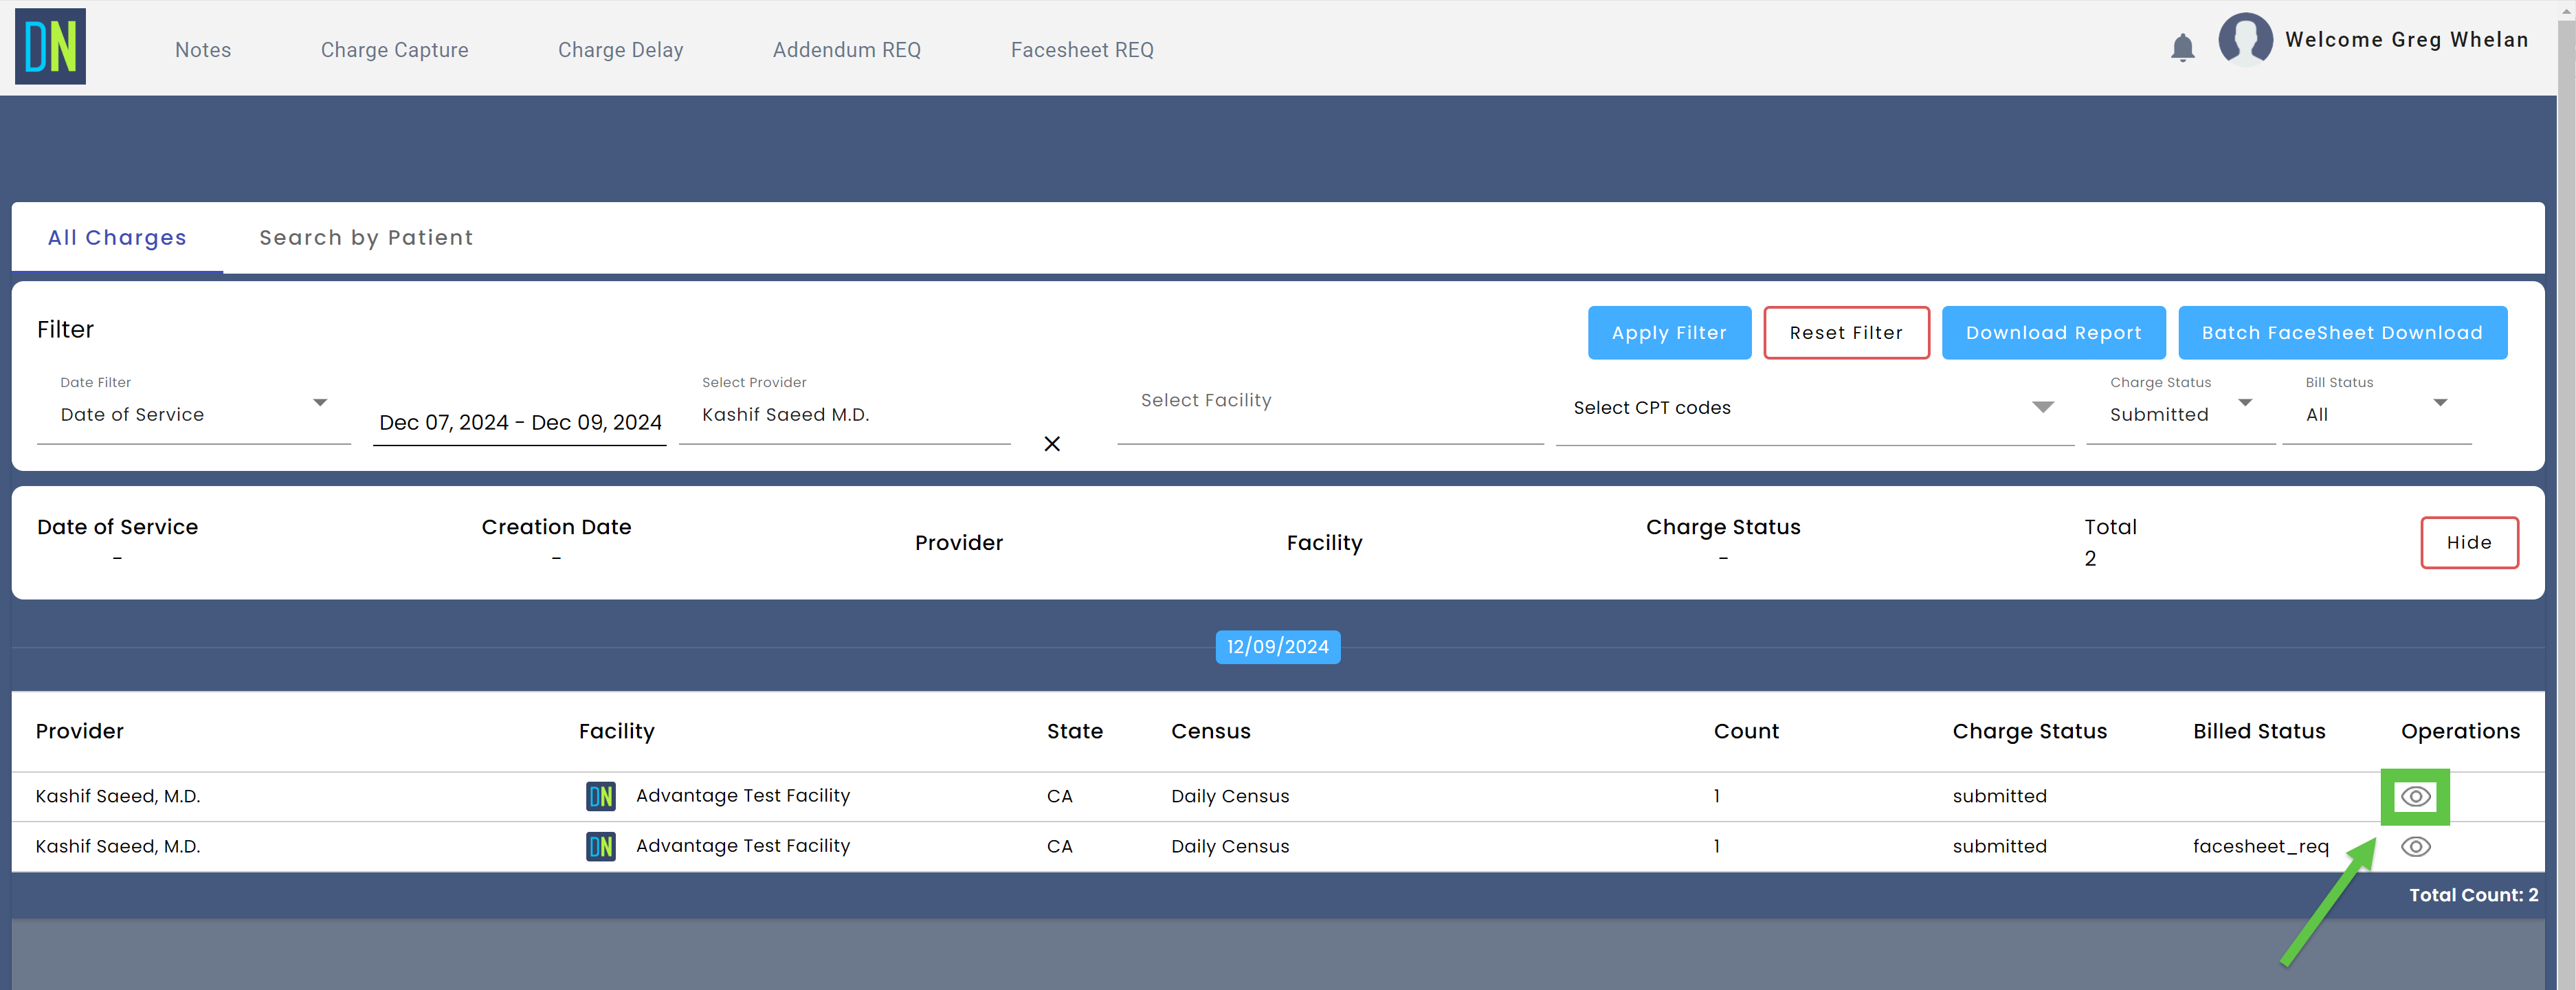Switch to the Search by Patient tab
2576x990 pixels.
click(366, 237)
